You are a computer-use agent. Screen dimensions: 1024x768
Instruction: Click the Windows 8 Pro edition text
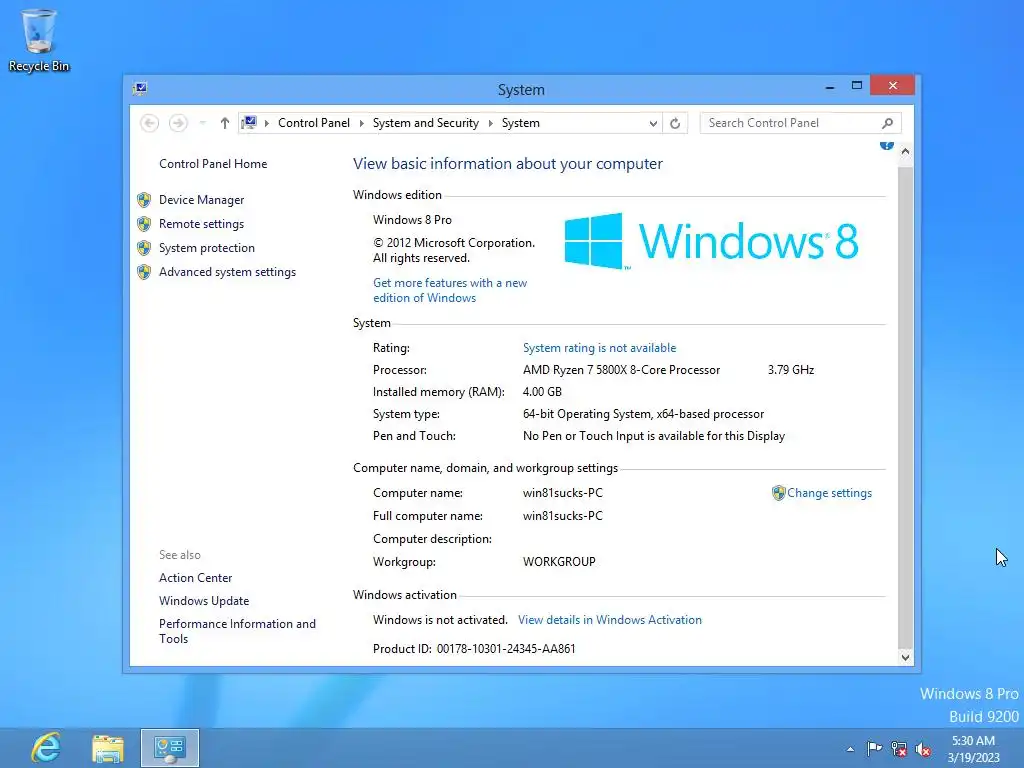412,220
